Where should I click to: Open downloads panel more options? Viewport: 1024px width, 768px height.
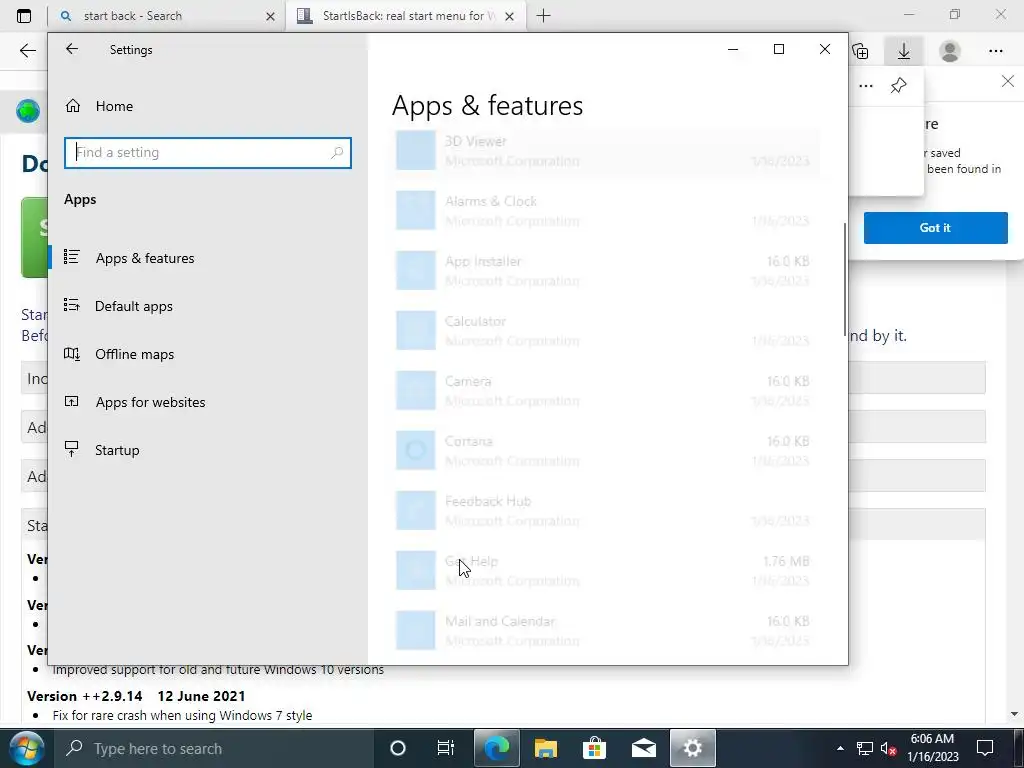coord(866,86)
